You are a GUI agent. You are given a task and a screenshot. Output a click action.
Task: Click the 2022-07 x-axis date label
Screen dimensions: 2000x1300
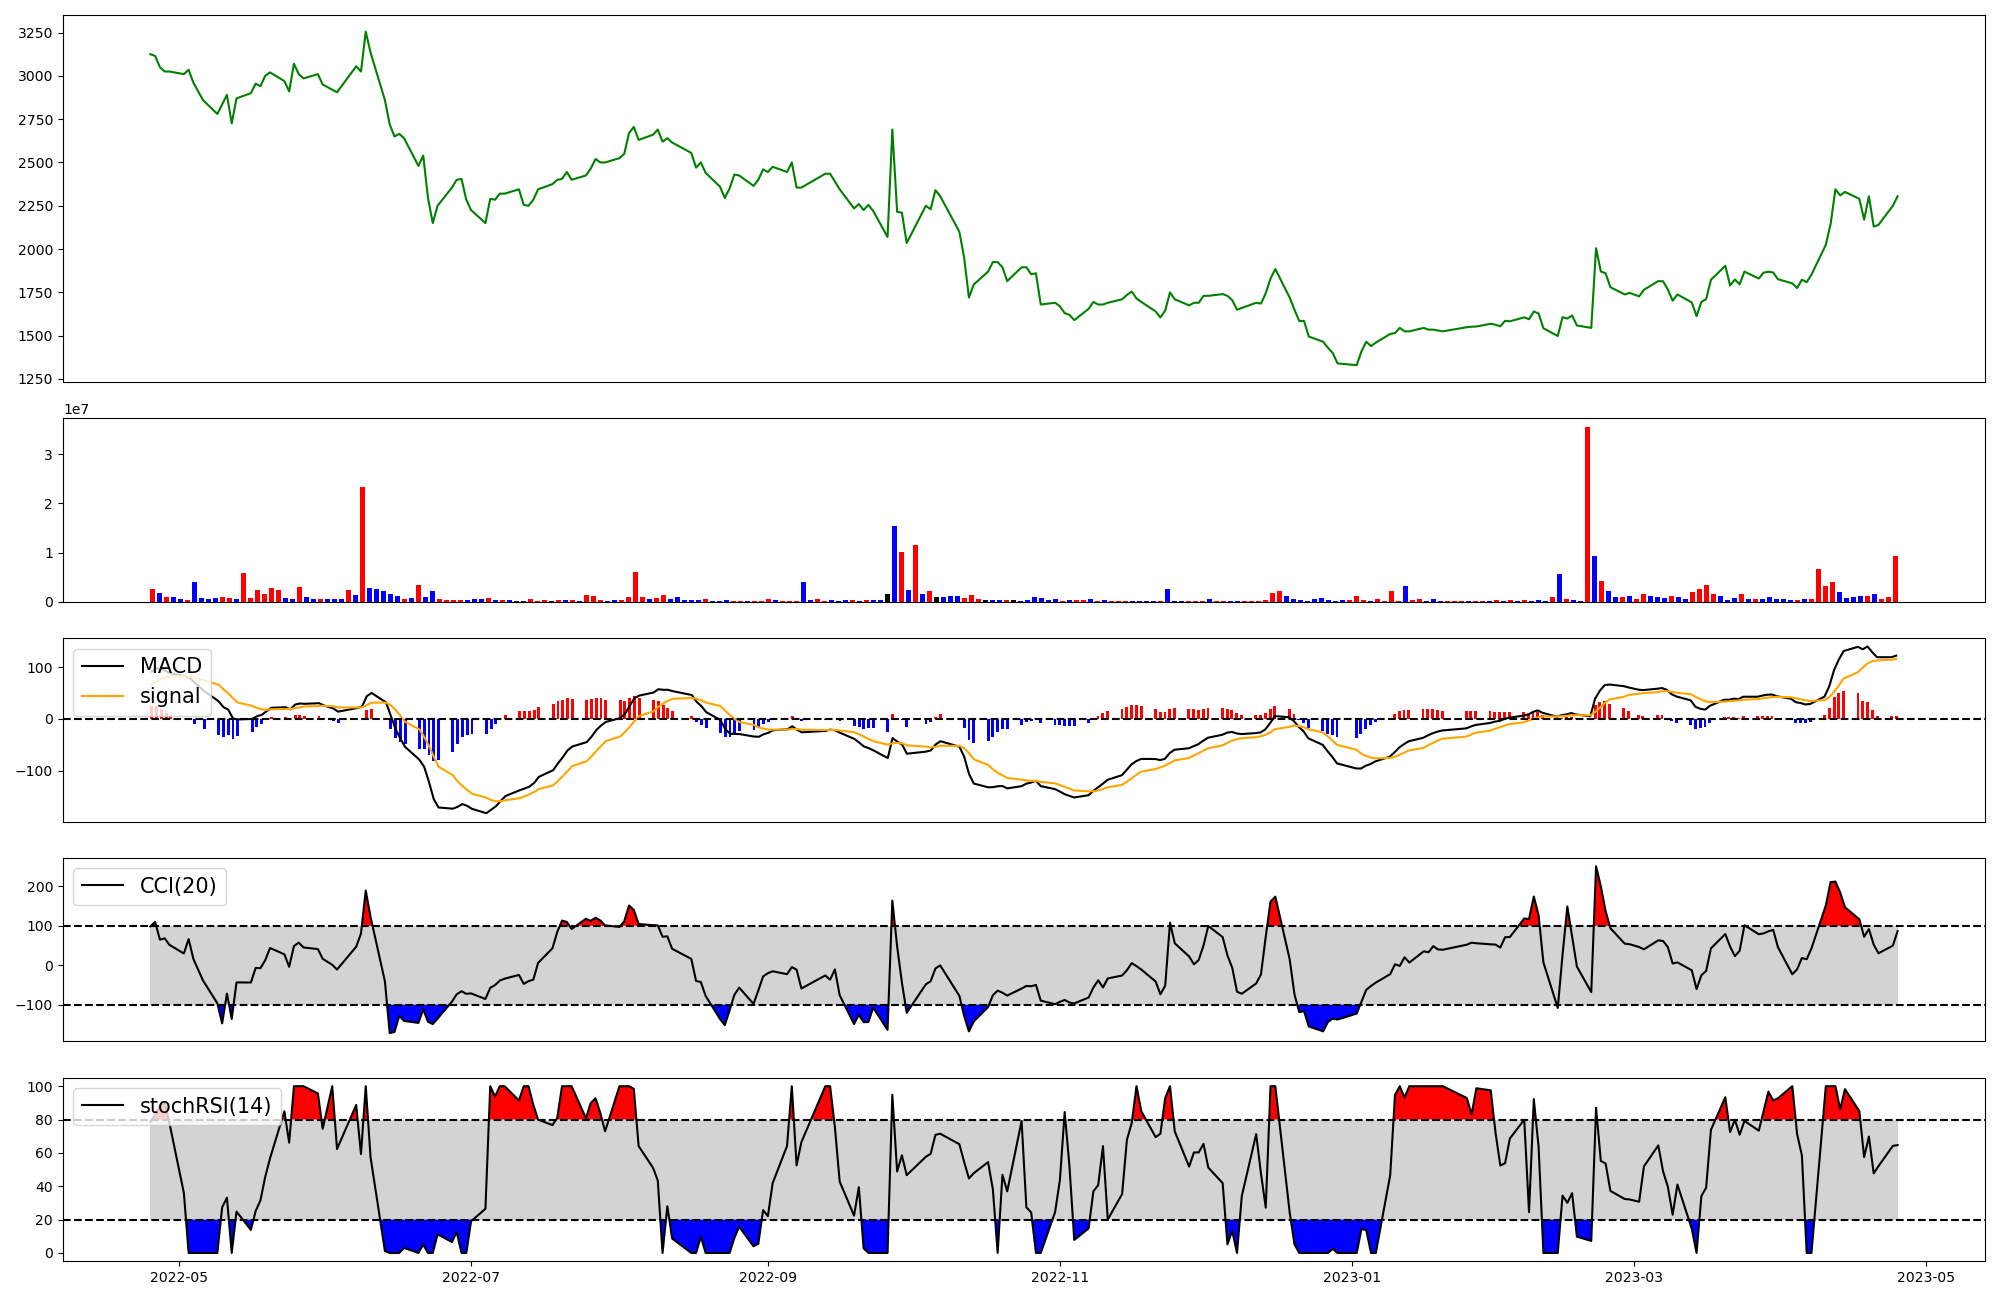coord(470,1276)
